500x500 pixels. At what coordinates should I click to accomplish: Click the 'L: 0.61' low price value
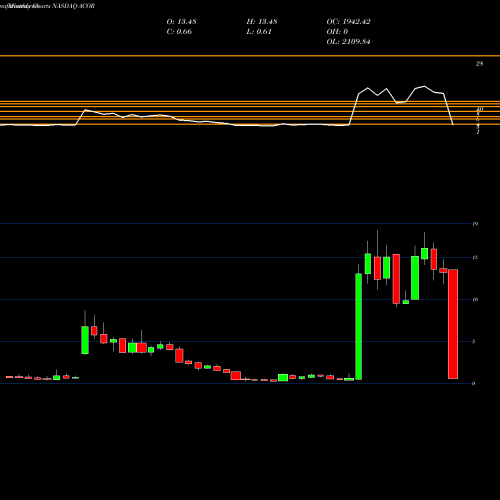click(259, 32)
